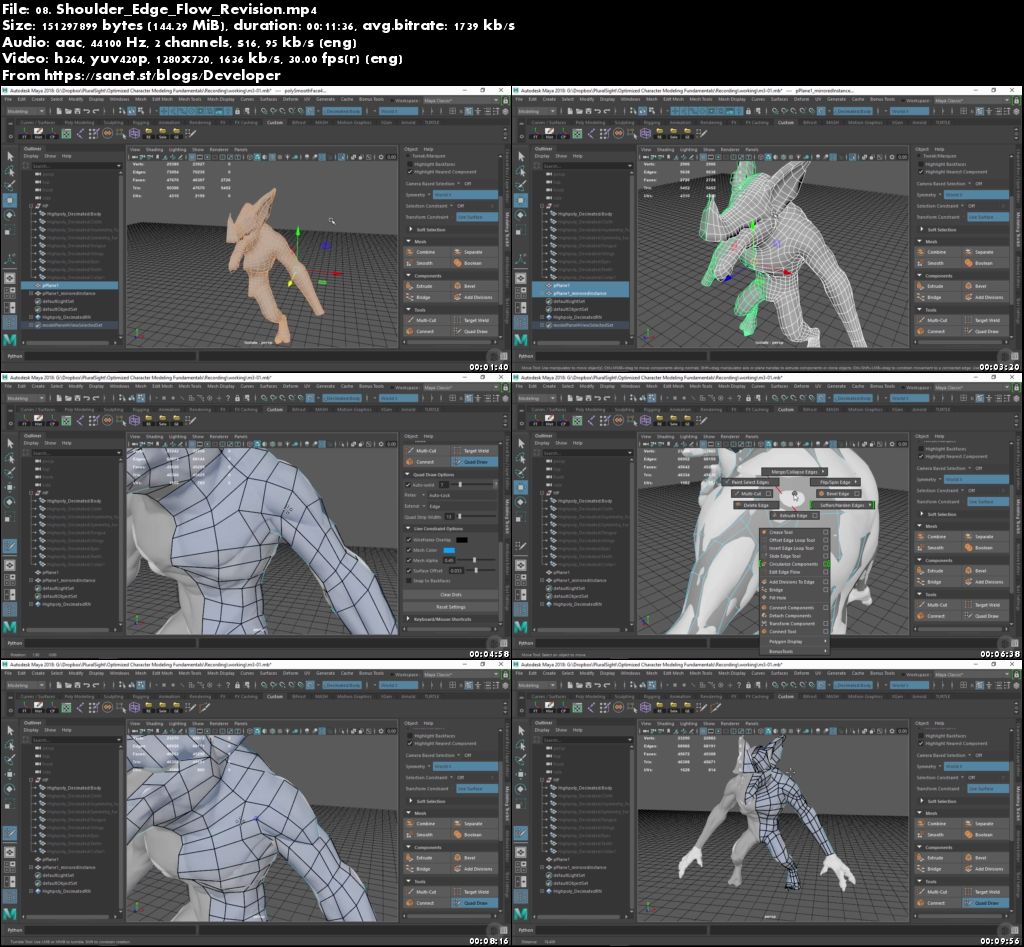Click Reset Settings in the 00:04:58 frame
This screenshot has width=1024, height=947.
451,607
